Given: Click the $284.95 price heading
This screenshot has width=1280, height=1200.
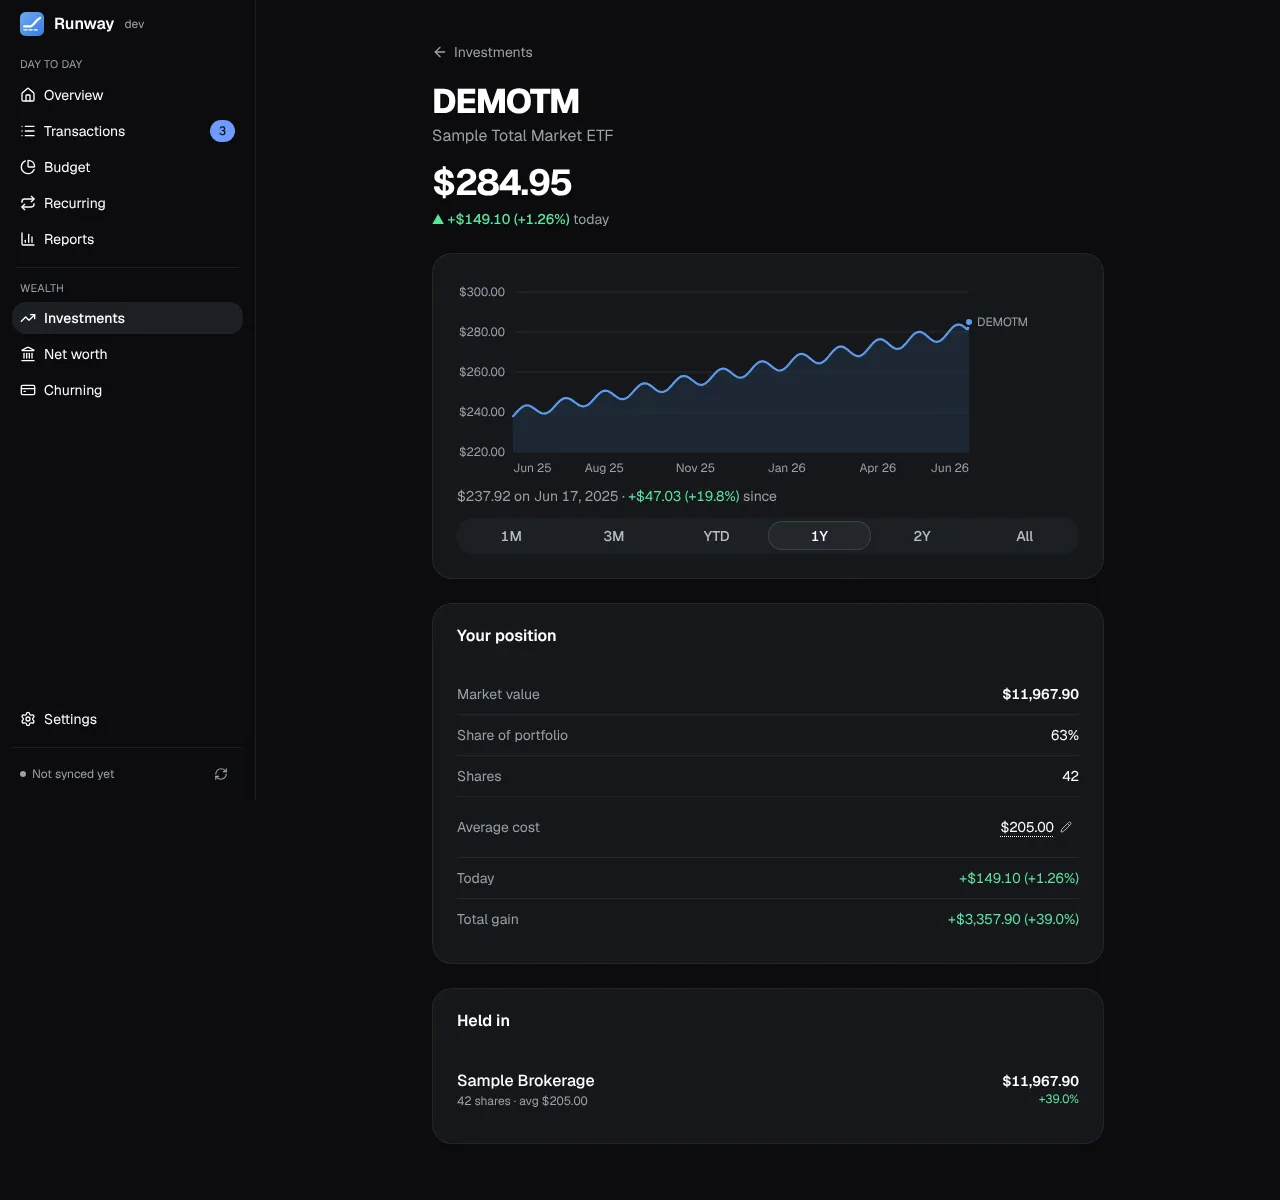Looking at the screenshot, I should click(x=502, y=182).
